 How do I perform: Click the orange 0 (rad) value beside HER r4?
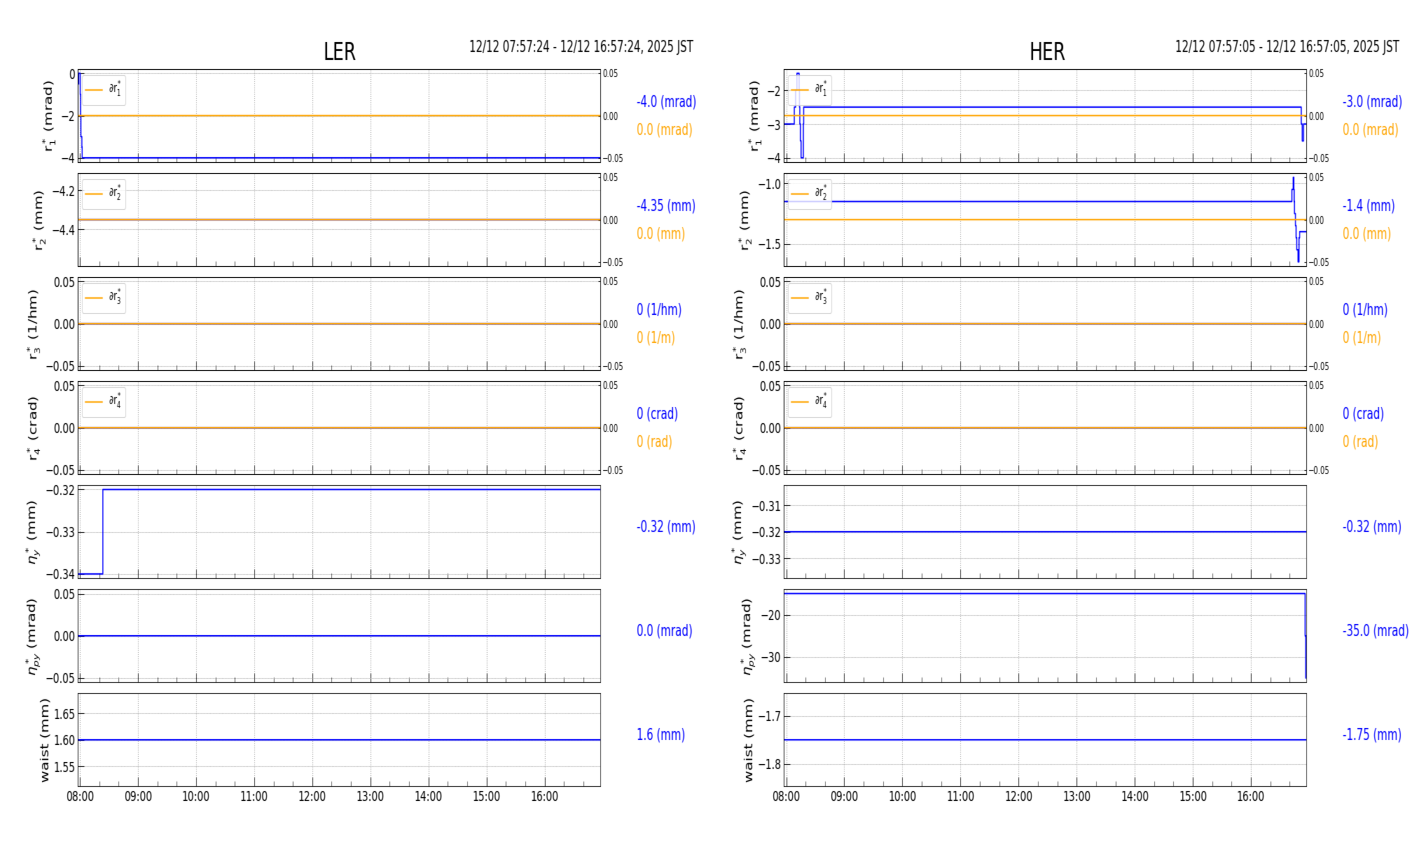(1360, 442)
